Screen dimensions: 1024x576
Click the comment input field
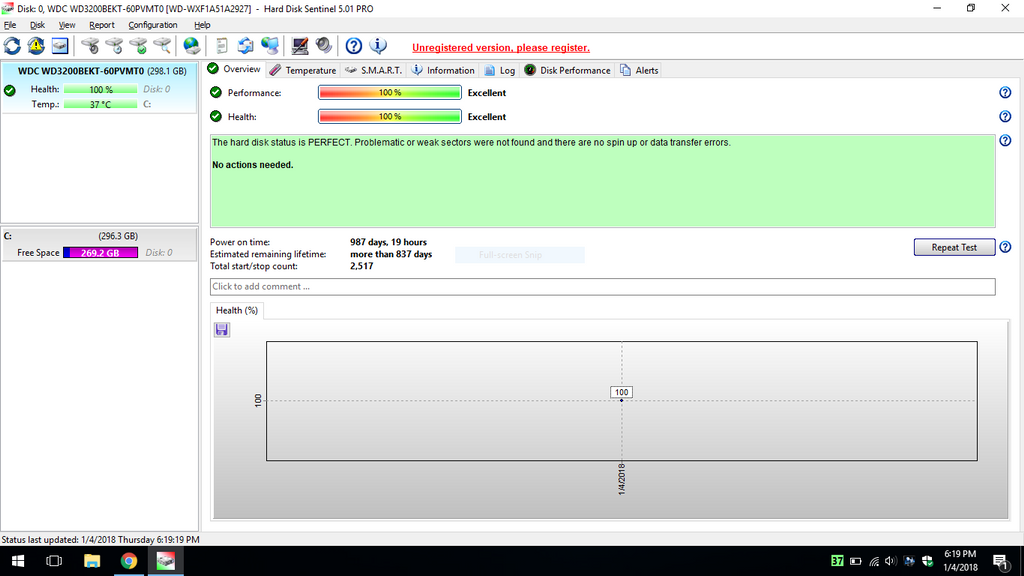(602, 287)
